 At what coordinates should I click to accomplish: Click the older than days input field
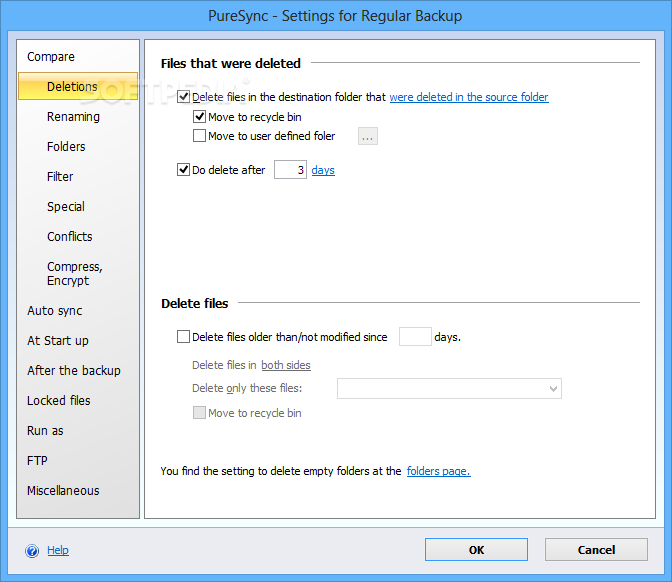tap(415, 337)
